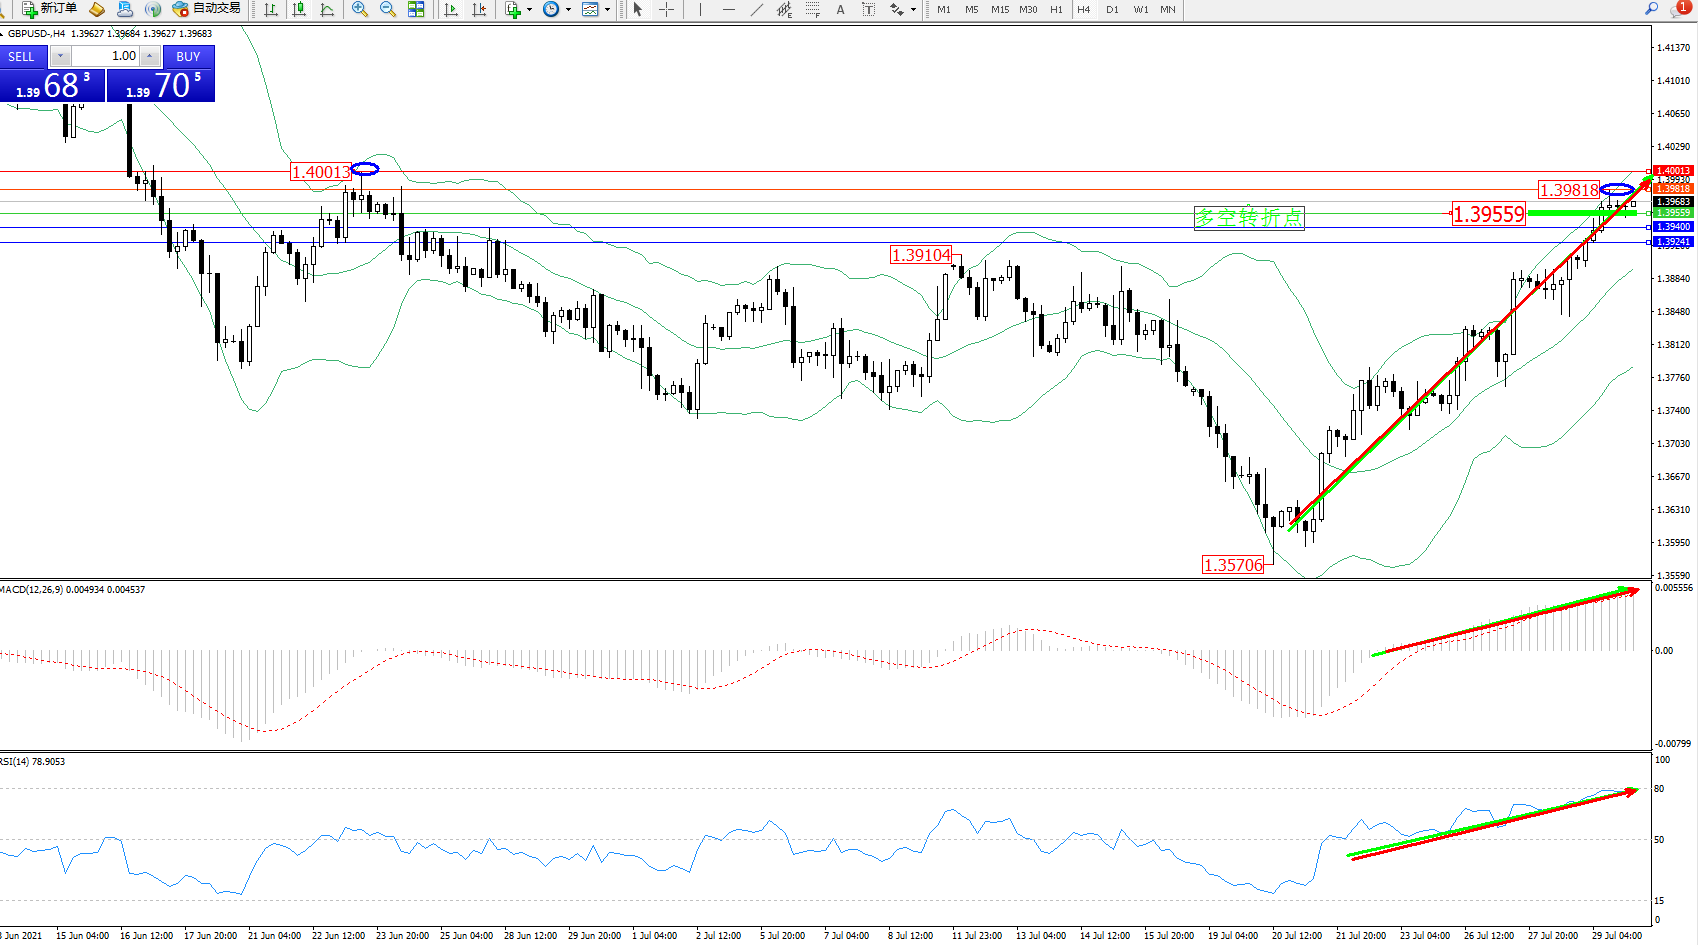Screen dimensions: 1698x945
Task: Open the search magnifier in toolbar
Action: (1651, 9)
